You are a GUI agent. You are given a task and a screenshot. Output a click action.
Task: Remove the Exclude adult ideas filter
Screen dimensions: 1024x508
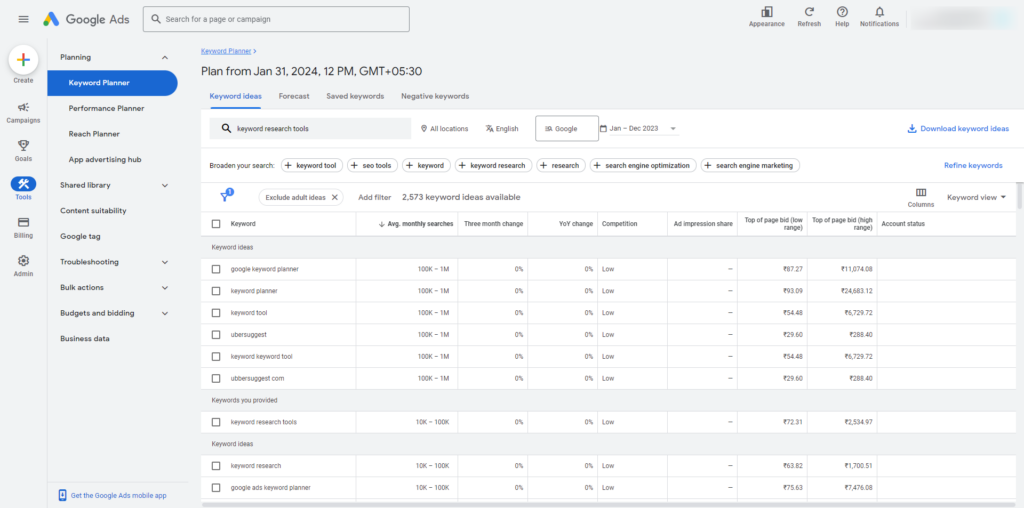334,197
